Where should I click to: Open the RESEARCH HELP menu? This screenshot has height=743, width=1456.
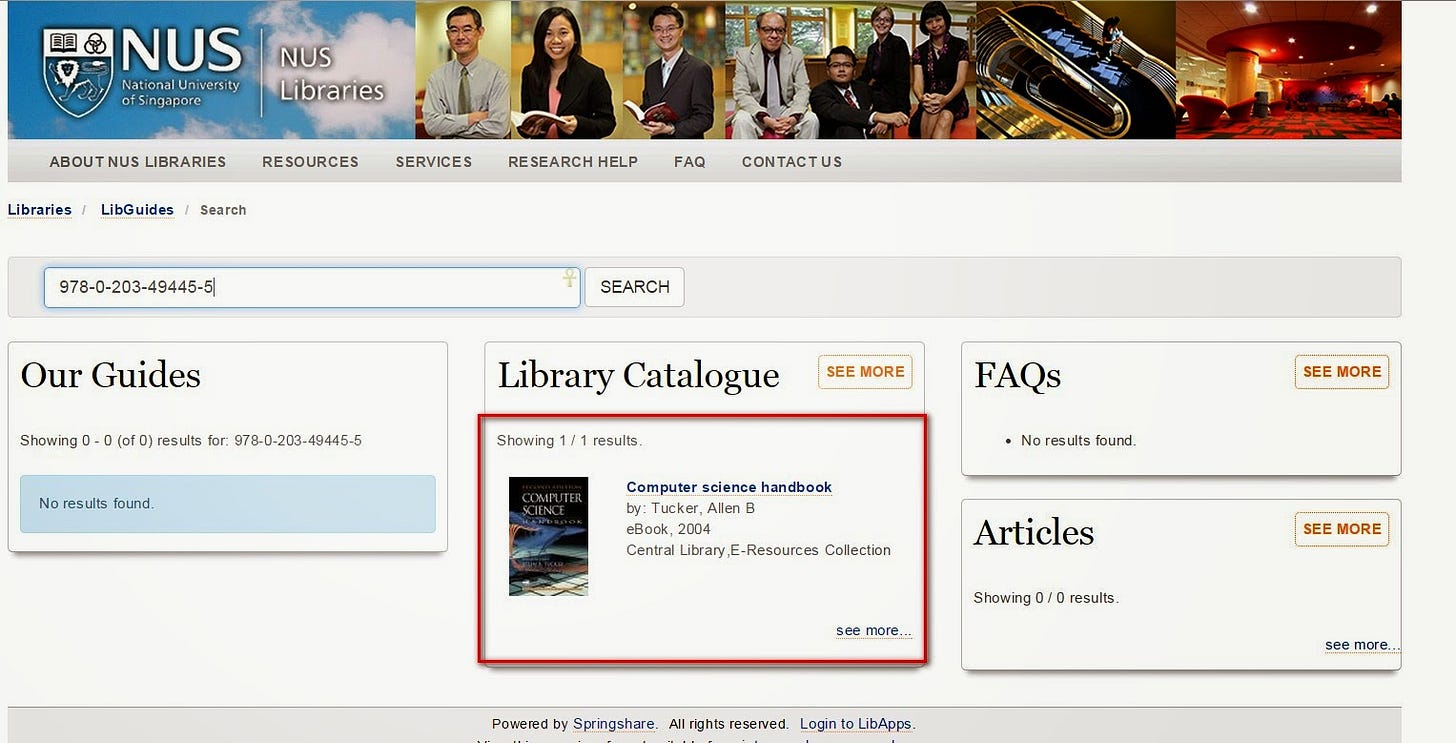click(x=573, y=162)
